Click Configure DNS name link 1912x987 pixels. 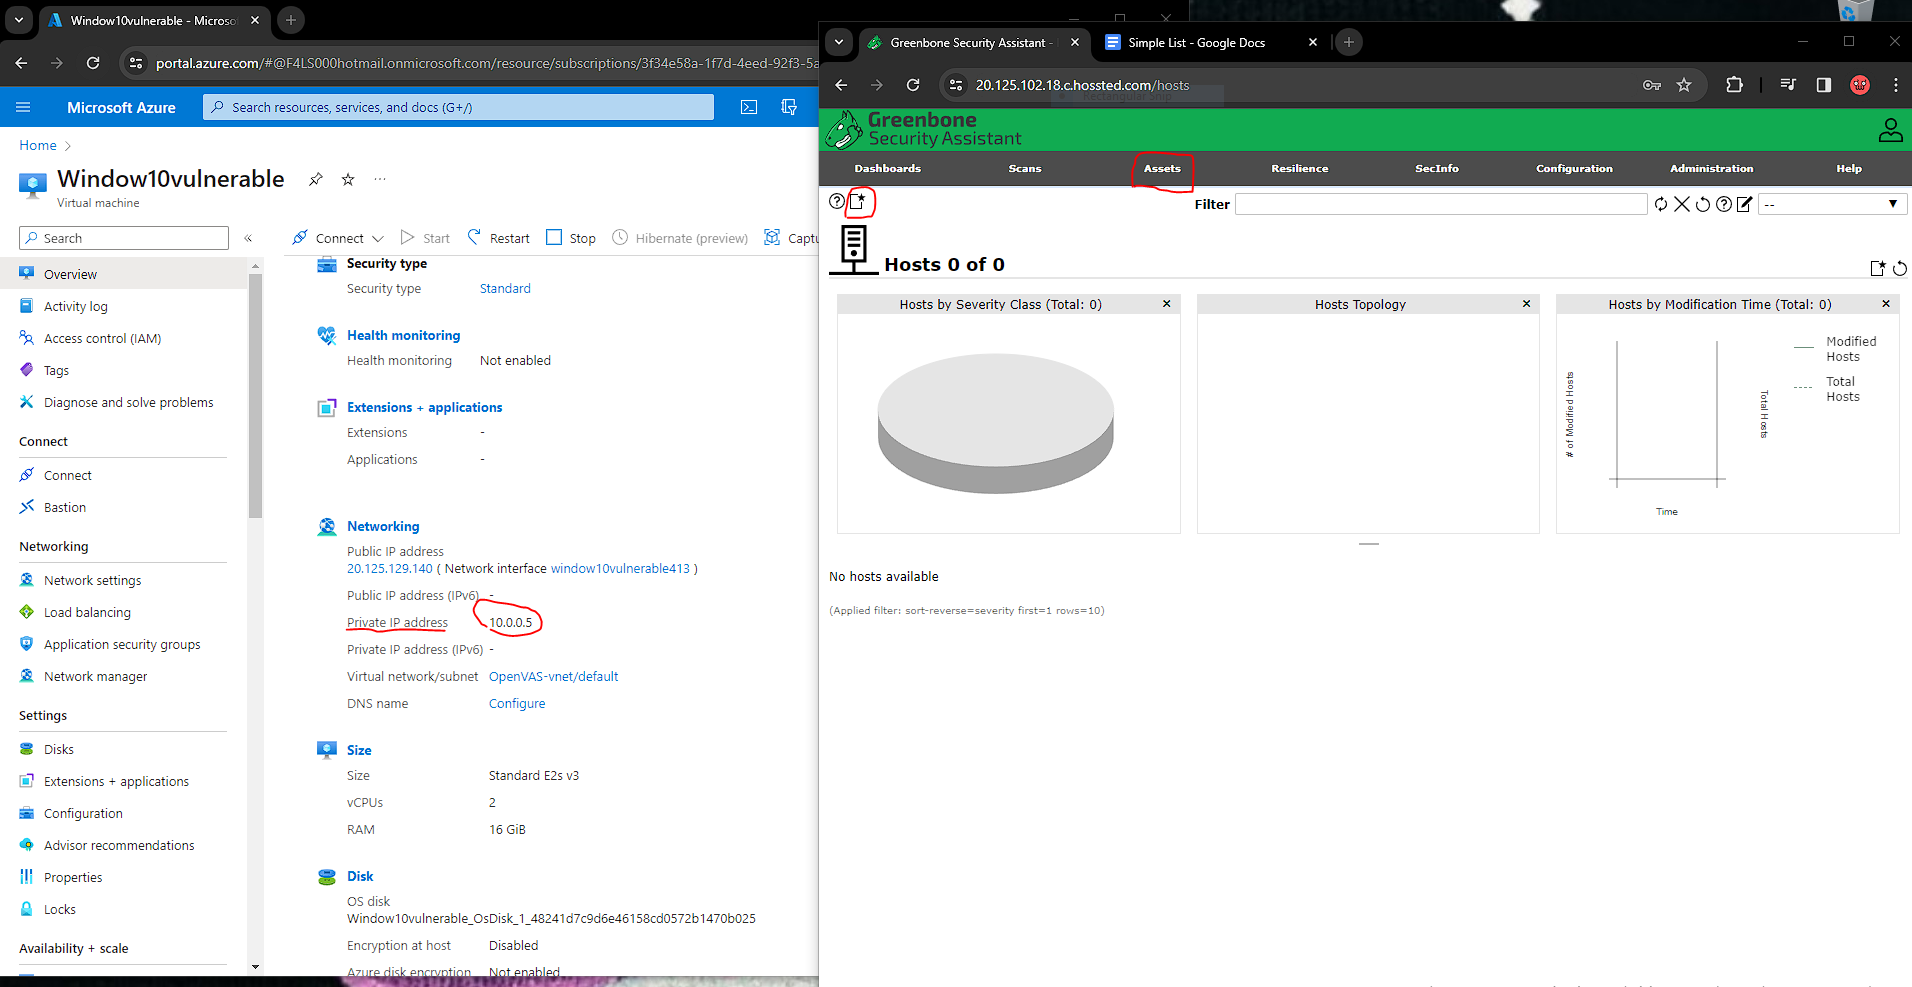click(517, 703)
